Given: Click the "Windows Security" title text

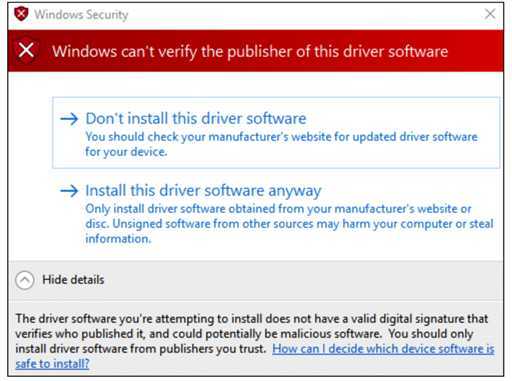Looking at the screenshot, I should tap(81, 14).
